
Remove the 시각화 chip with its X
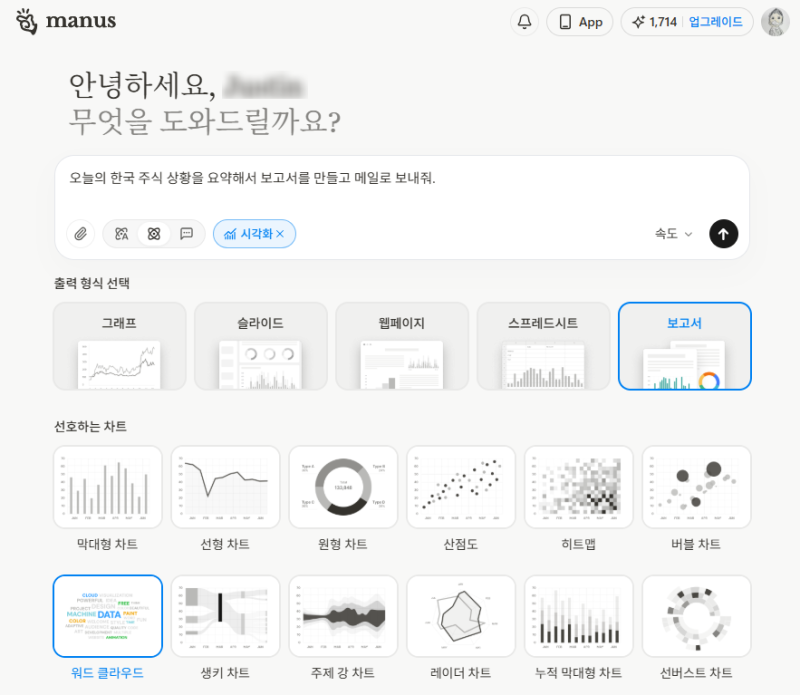tap(280, 234)
